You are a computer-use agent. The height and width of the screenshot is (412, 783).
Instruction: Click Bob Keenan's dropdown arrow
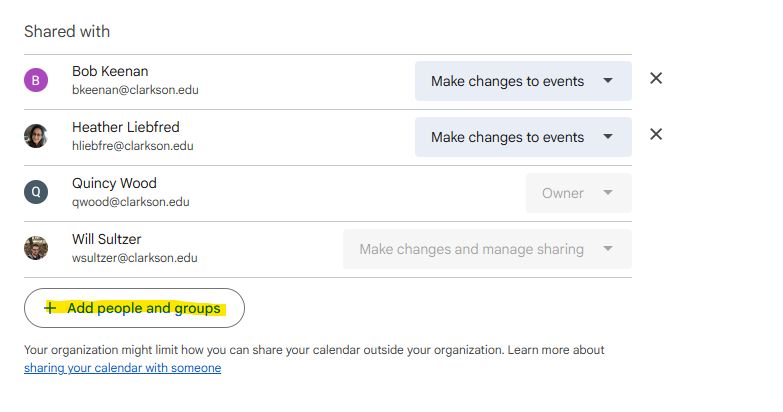coord(608,80)
